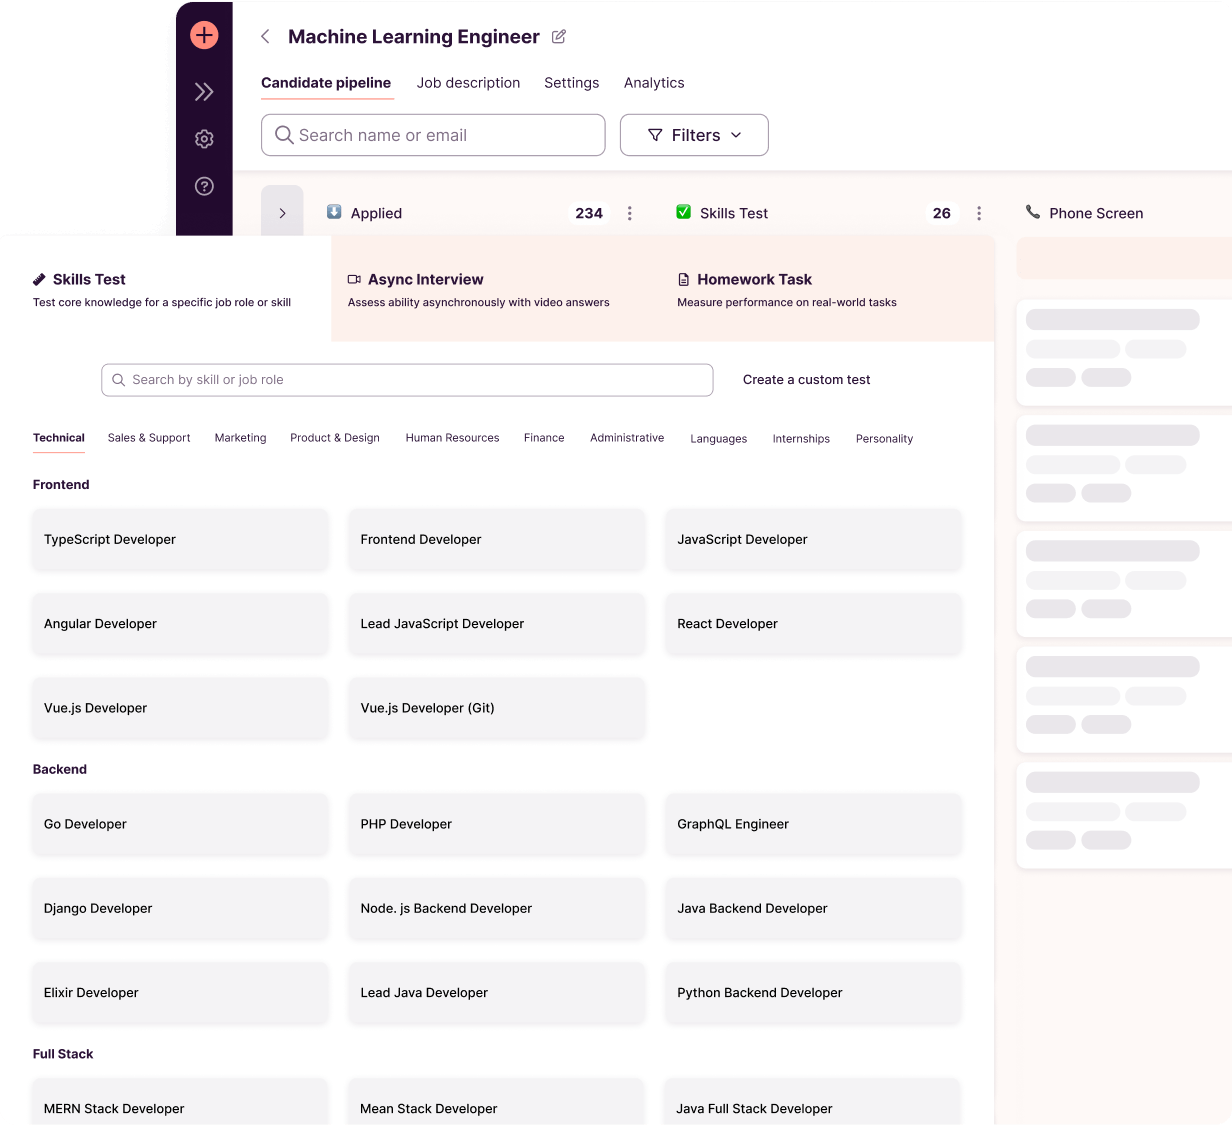Viewport: 1232px width, 1125px height.
Task: Expand sidebar with double chevron icon
Action: tap(204, 92)
